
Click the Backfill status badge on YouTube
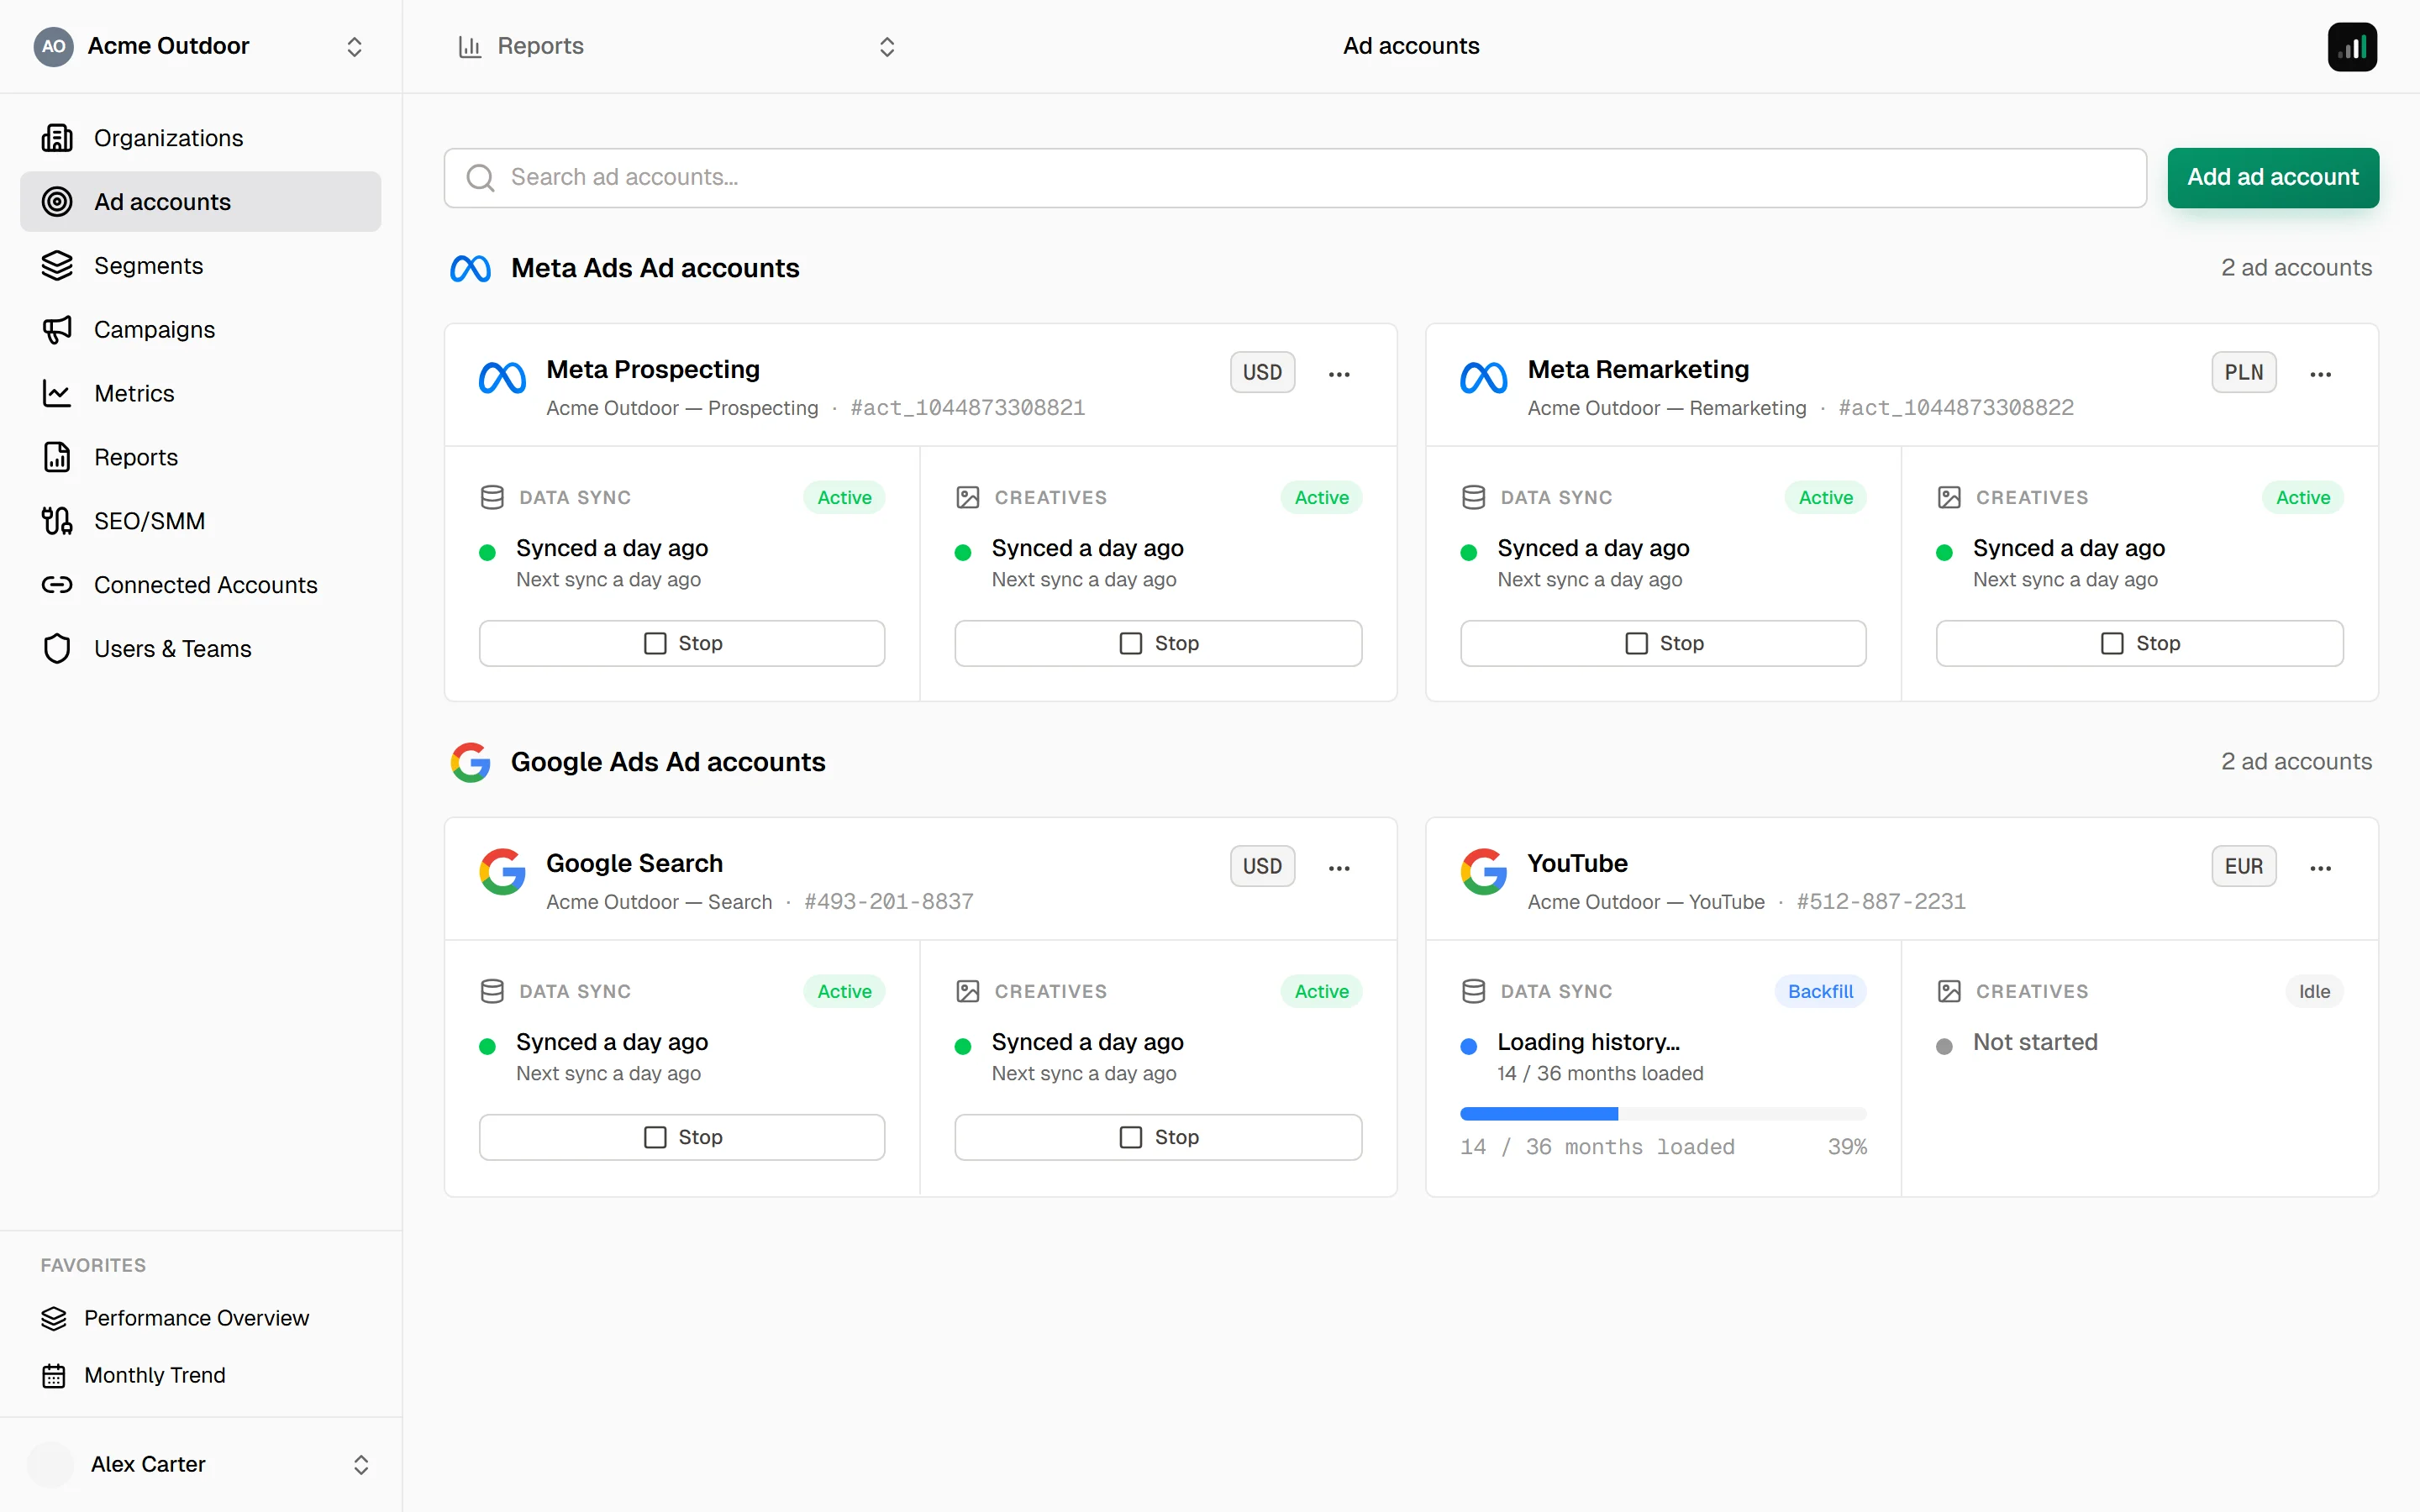pos(1820,991)
